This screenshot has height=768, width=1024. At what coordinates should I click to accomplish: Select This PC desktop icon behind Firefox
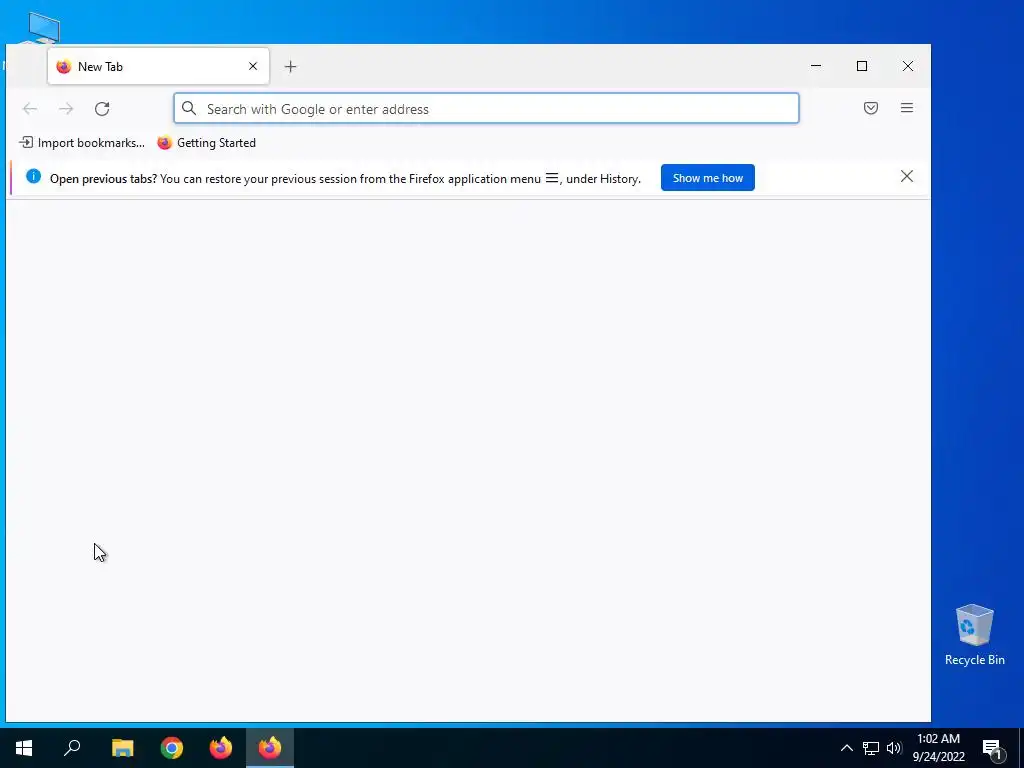click(x=44, y=27)
